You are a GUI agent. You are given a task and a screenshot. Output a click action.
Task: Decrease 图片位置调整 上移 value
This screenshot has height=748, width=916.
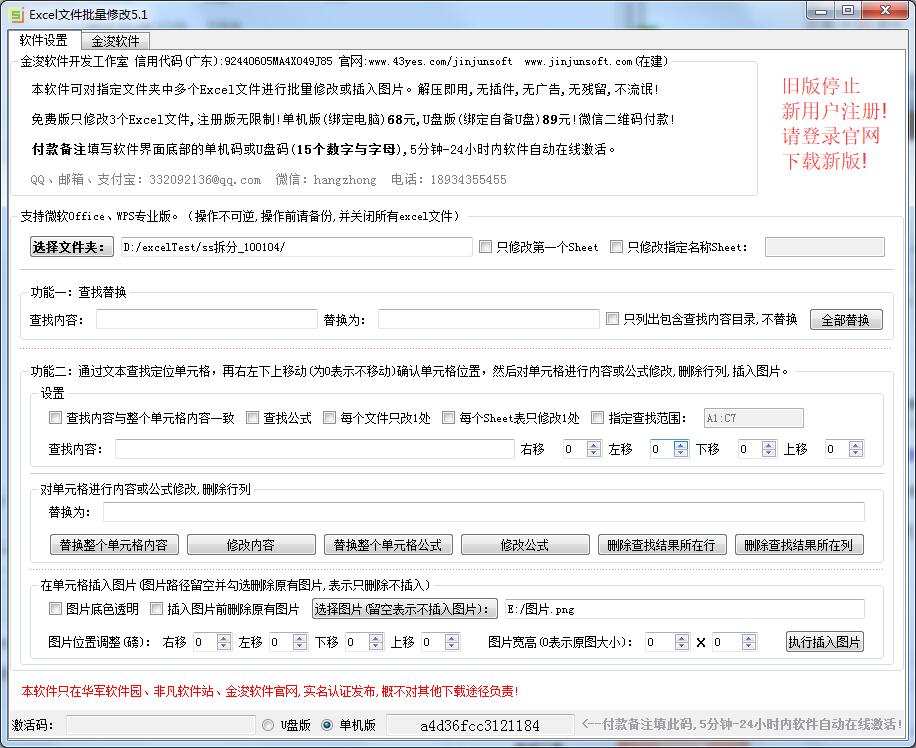tap(452, 646)
